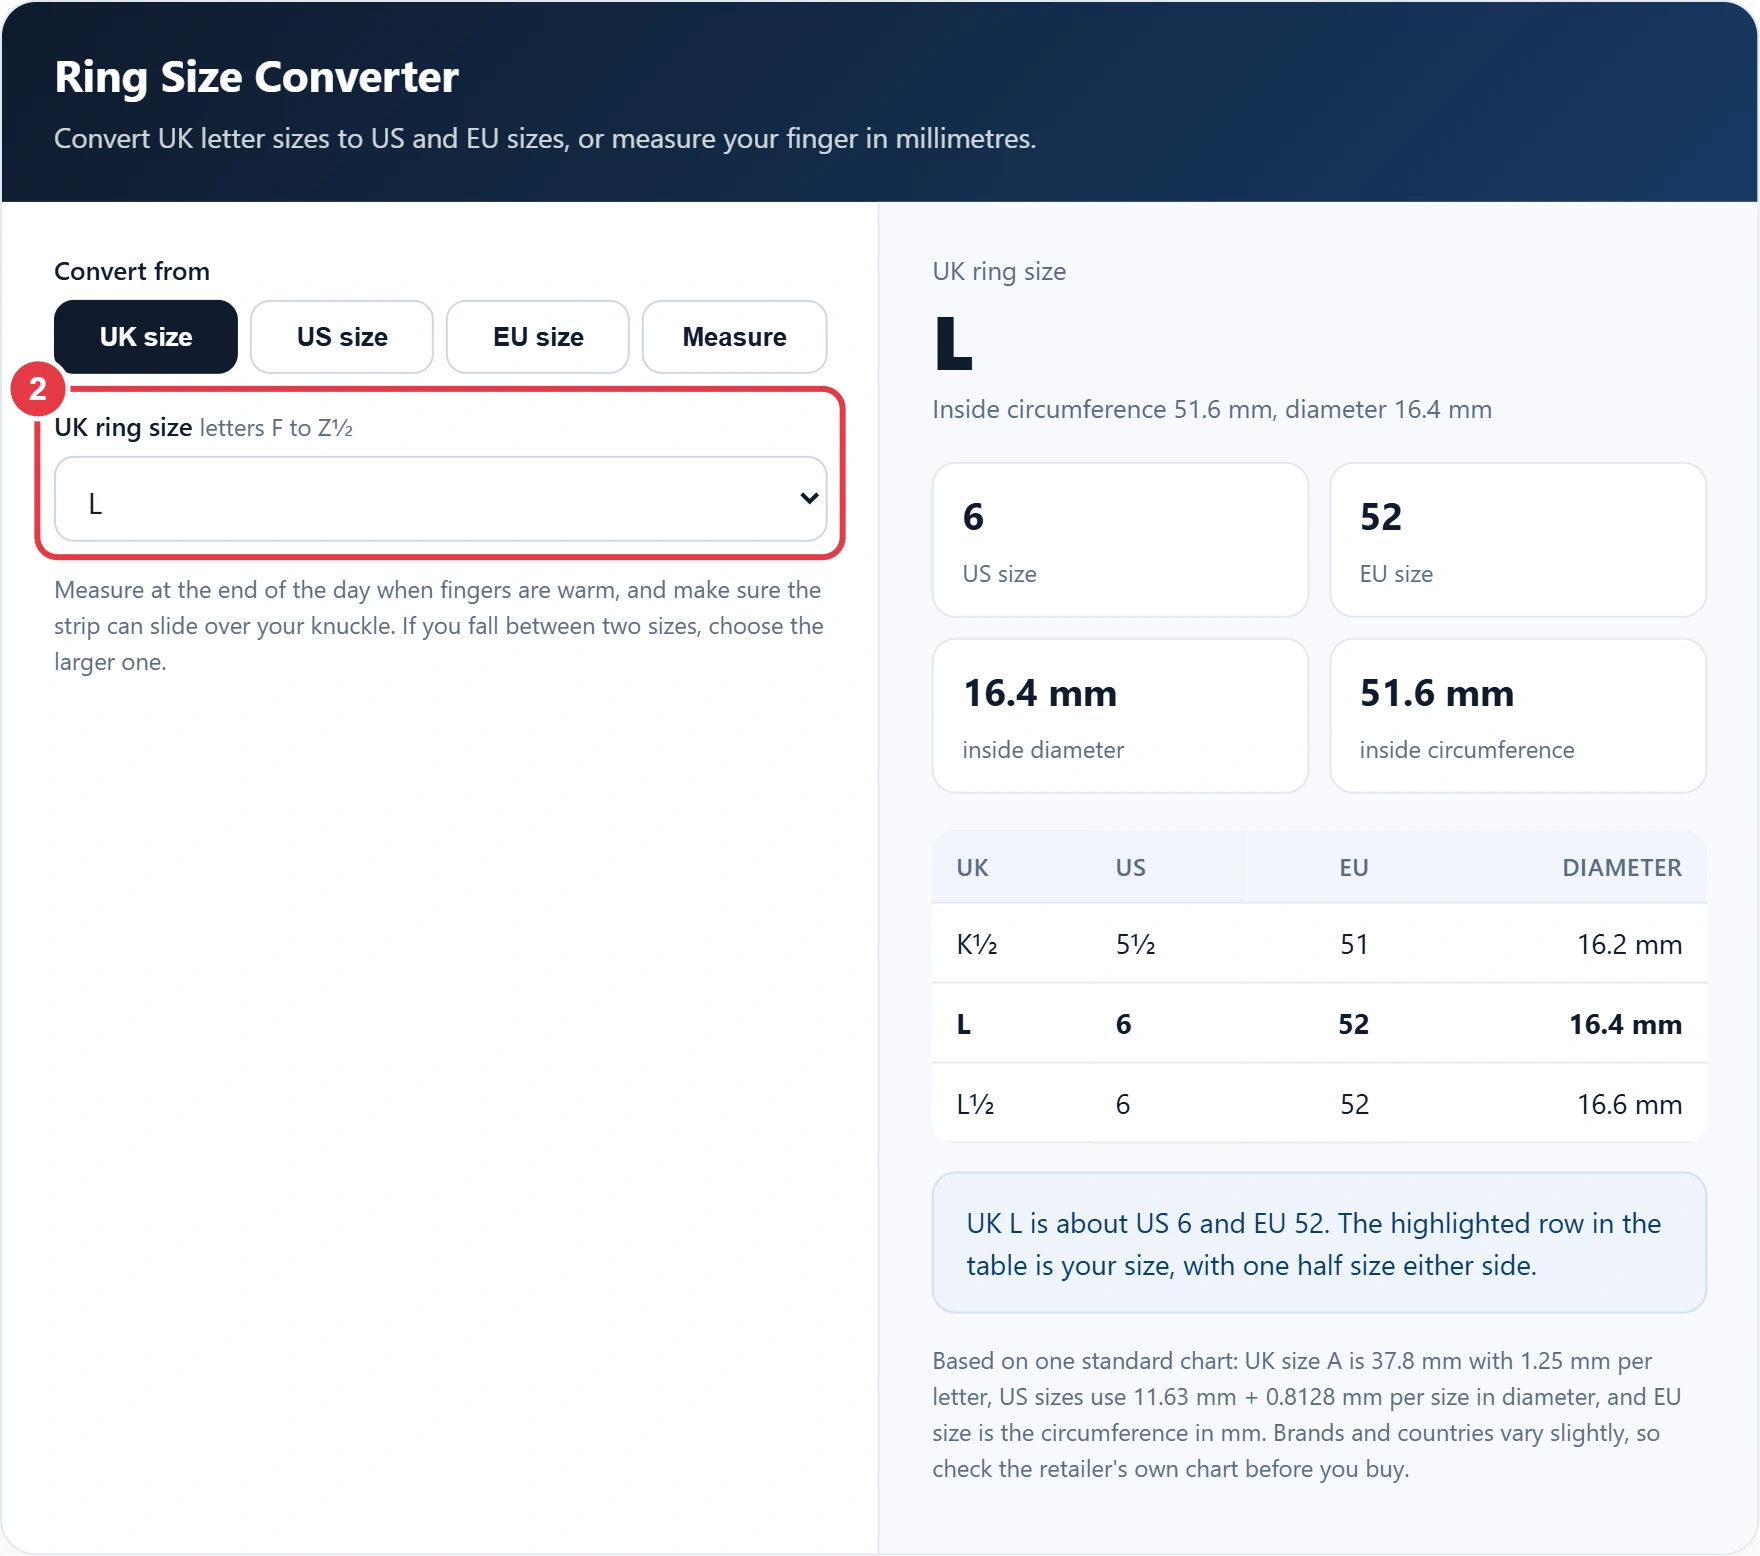
Task: Click the US column header
Action: (1131, 867)
